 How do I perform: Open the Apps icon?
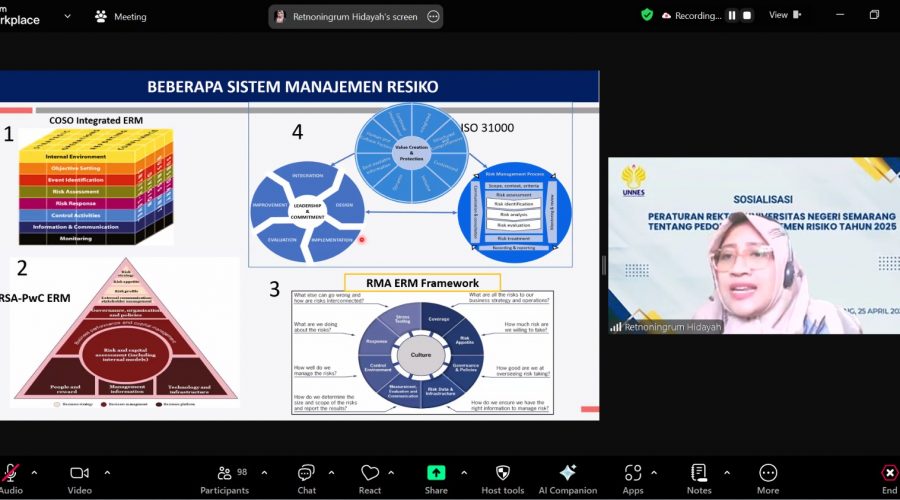click(x=633, y=473)
